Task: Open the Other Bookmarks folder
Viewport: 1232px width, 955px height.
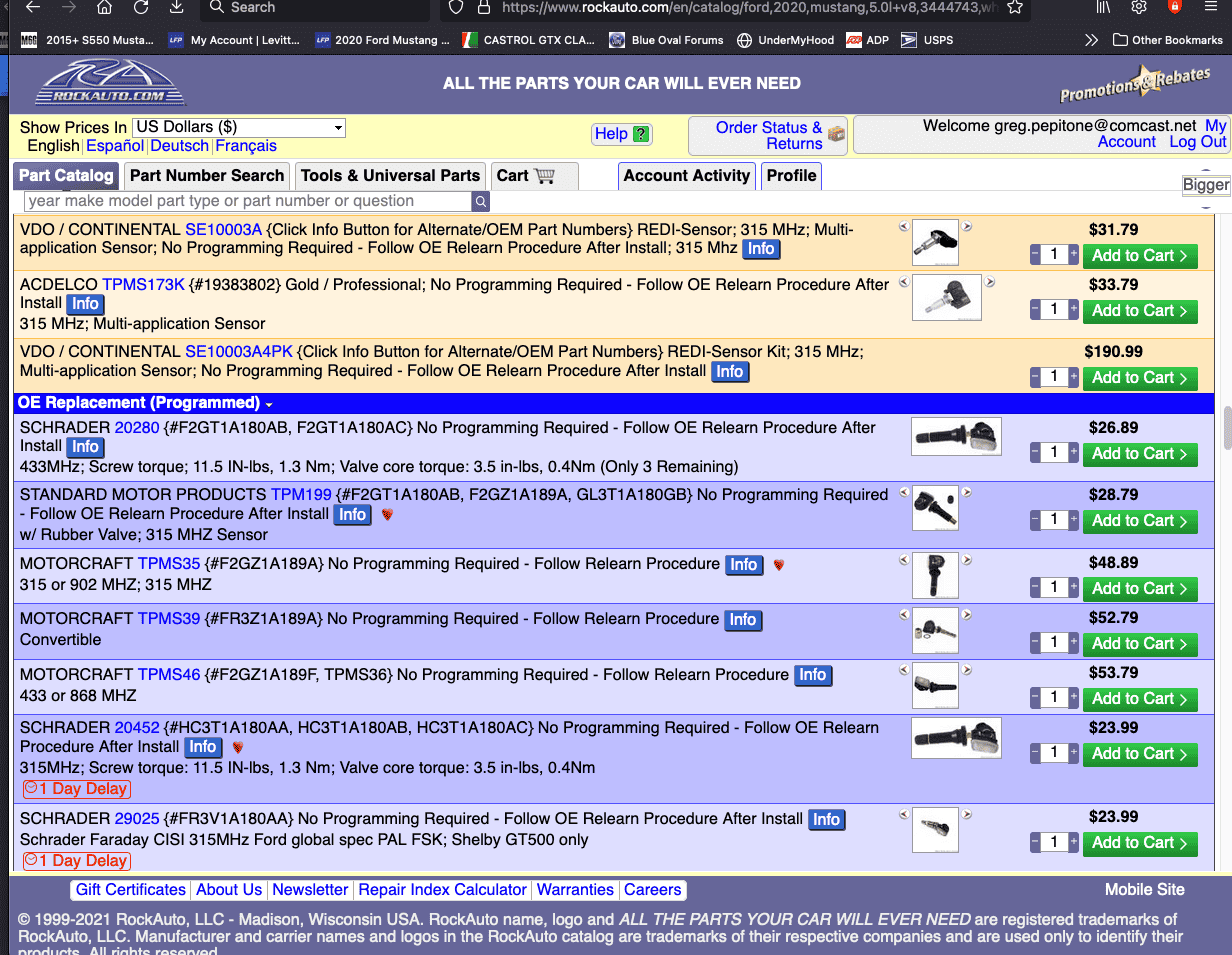Action: pos(1167,40)
